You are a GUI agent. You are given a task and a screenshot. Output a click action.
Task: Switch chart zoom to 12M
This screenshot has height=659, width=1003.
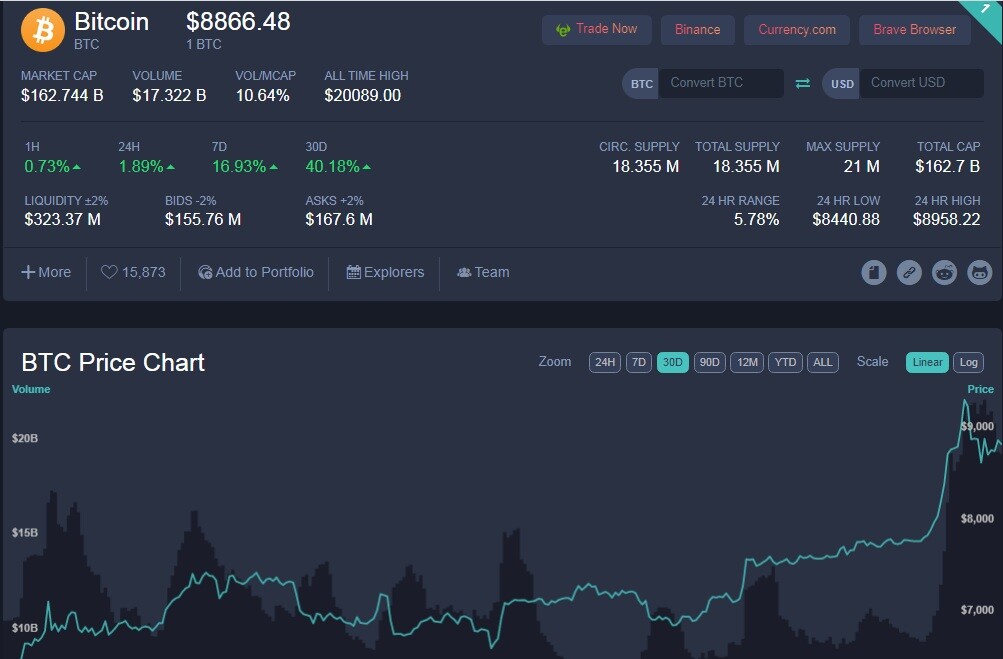point(747,362)
